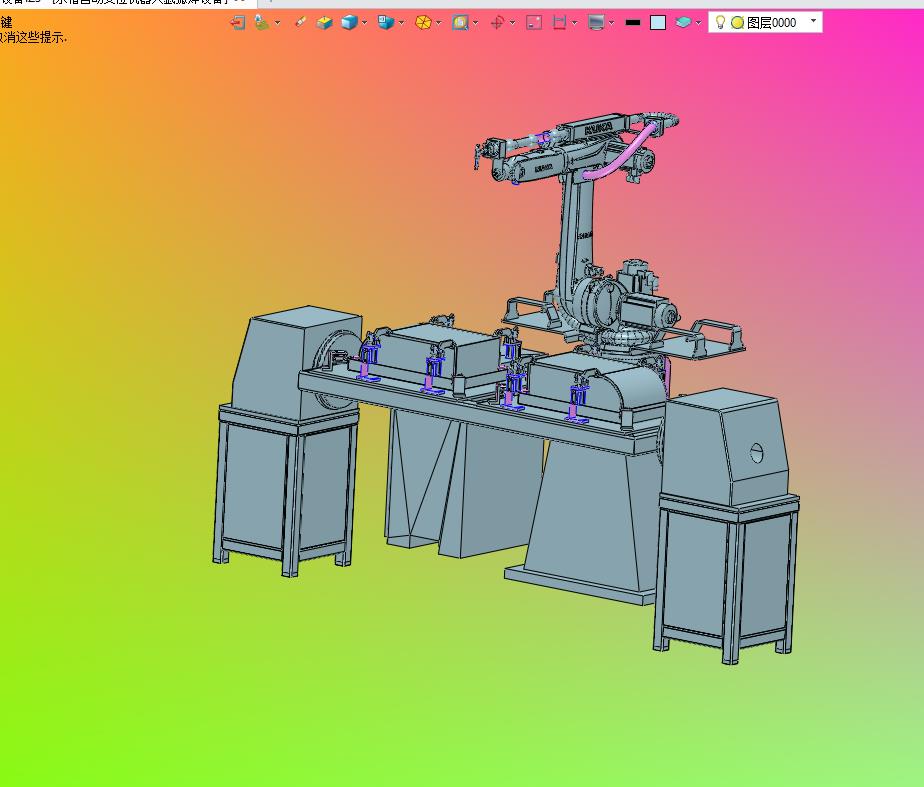
Task: Select the blue shaded cube display icon
Action: [349, 22]
